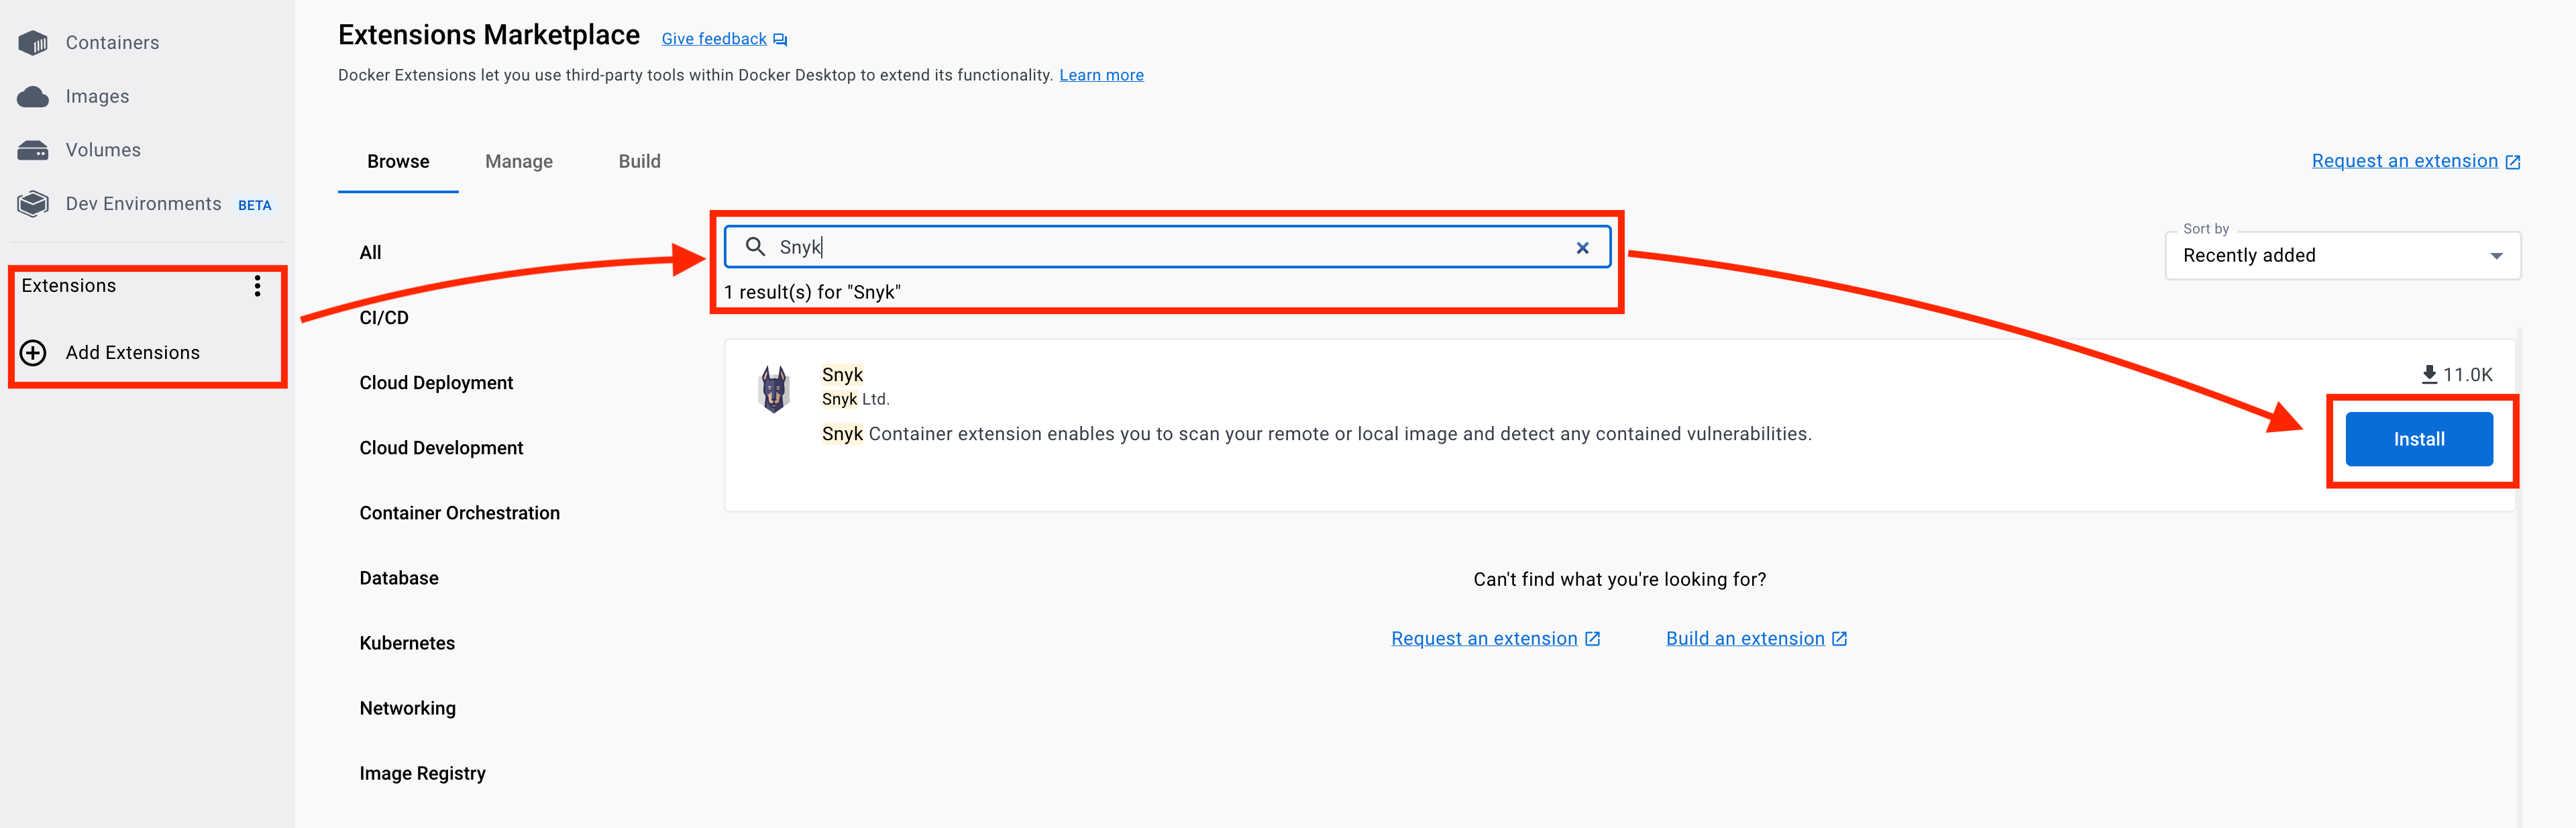Image resolution: width=2576 pixels, height=828 pixels.
Task: Install the Snyk extension
Action: pos(2419,439)
